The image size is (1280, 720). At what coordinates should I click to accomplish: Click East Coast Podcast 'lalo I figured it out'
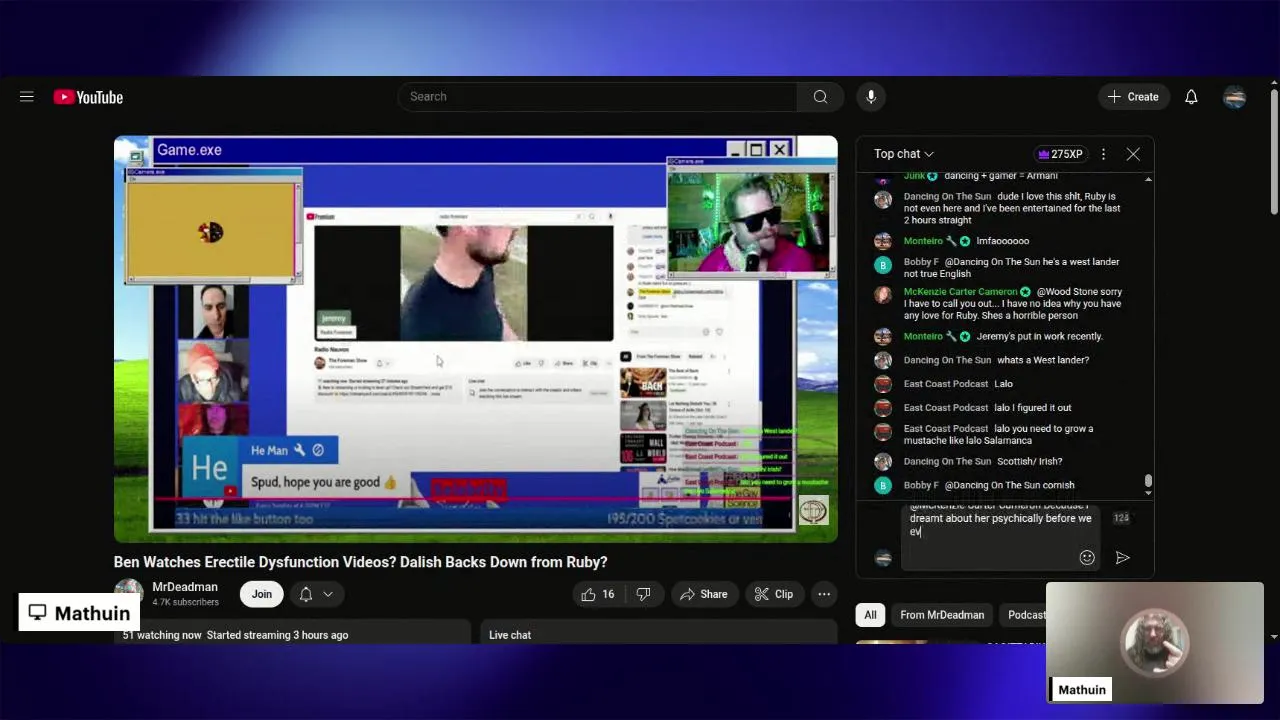tap(1032, 408)
